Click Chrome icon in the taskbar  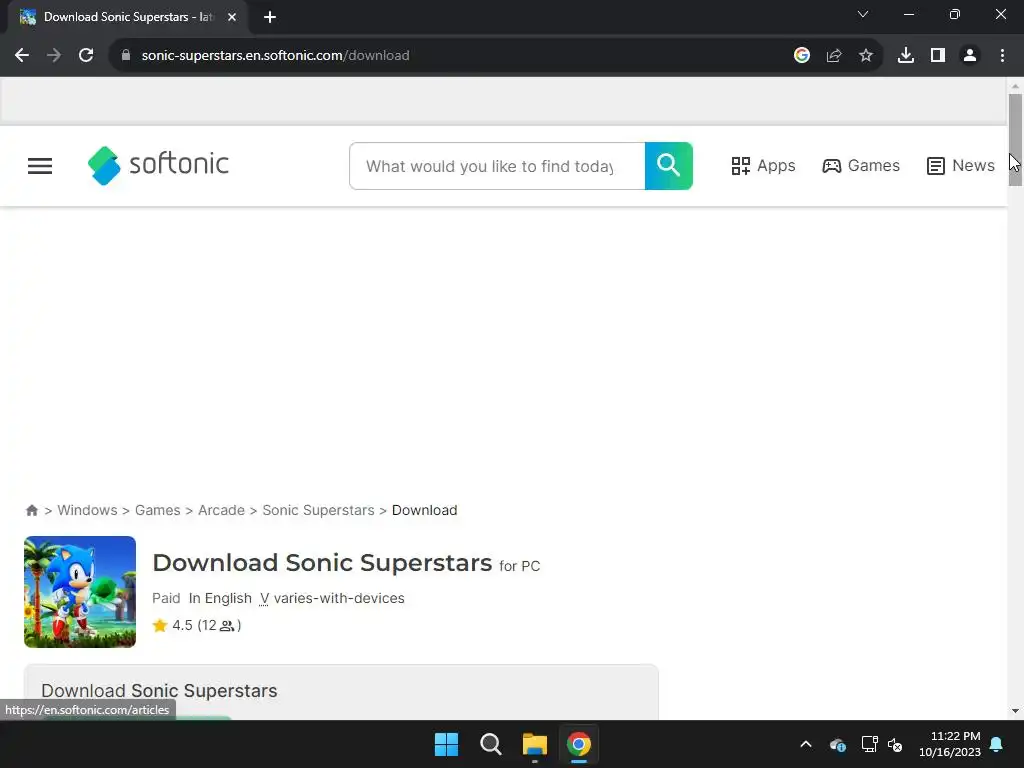[x=579, y=744]
